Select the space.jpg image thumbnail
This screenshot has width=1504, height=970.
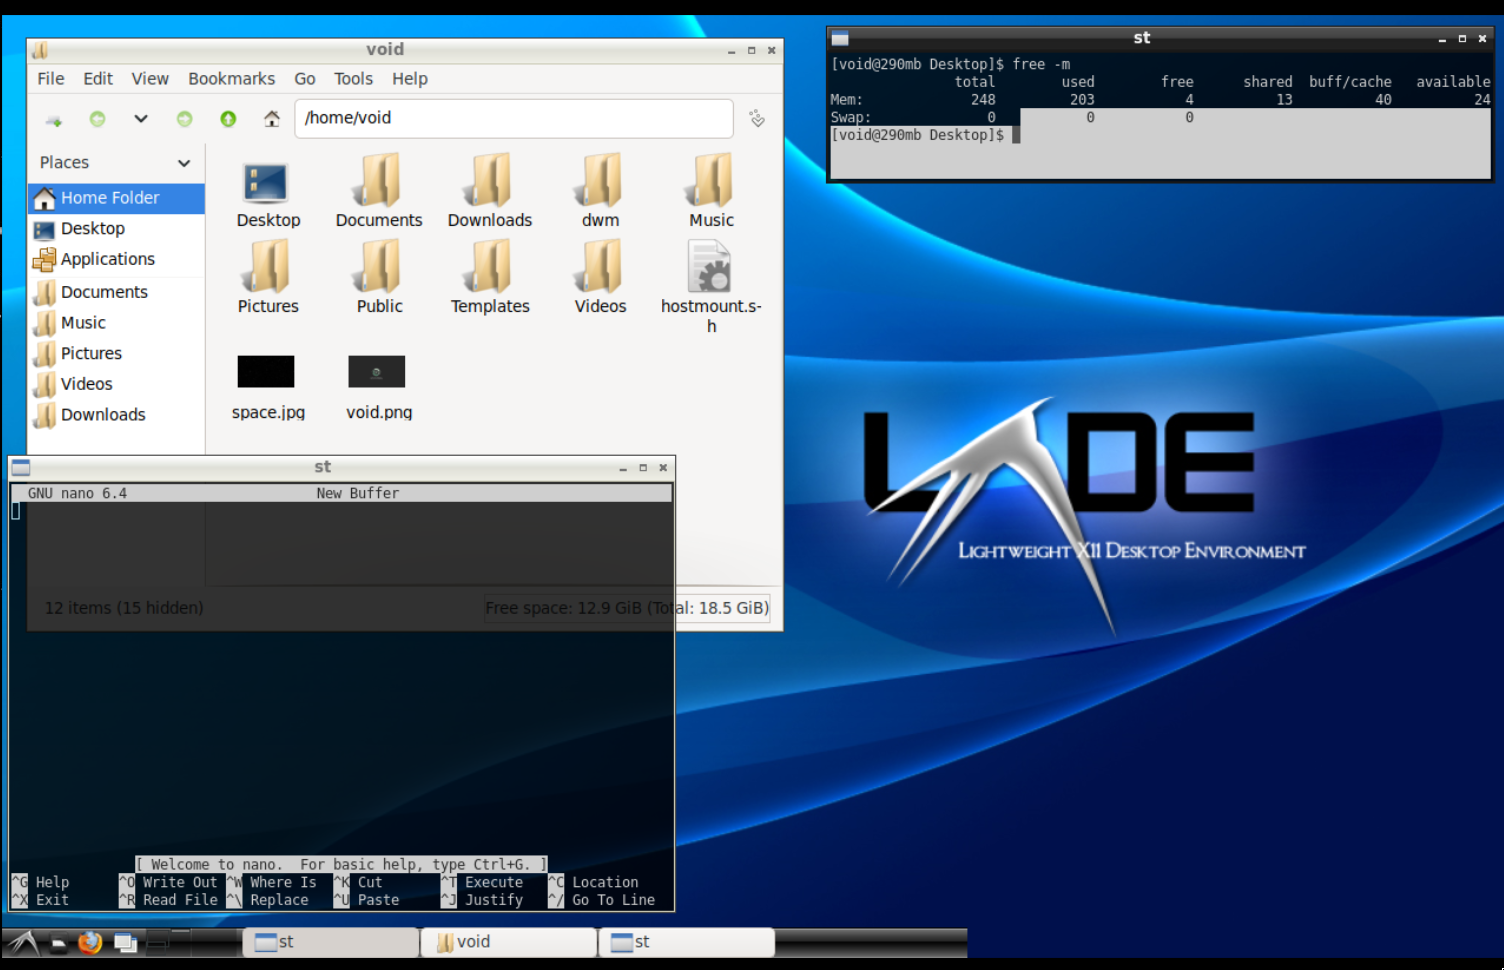point(266,371)
